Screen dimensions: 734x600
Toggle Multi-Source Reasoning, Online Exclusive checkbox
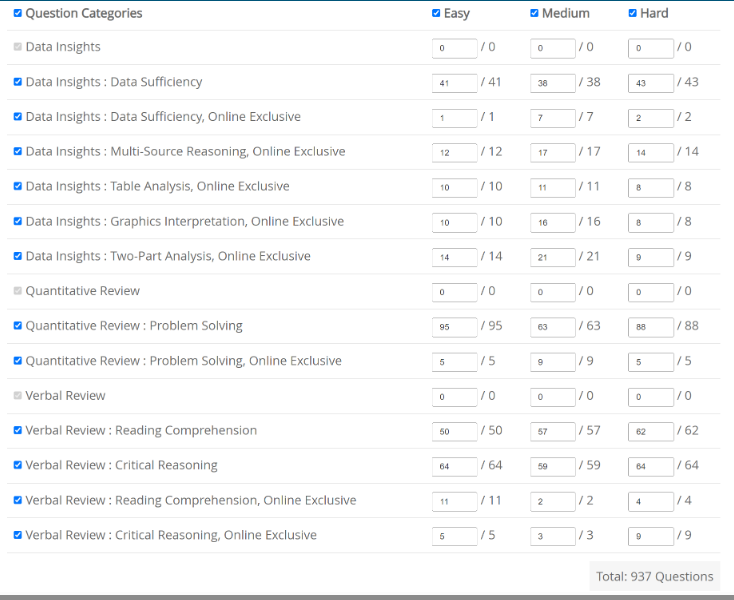click(x=18, y=152)
